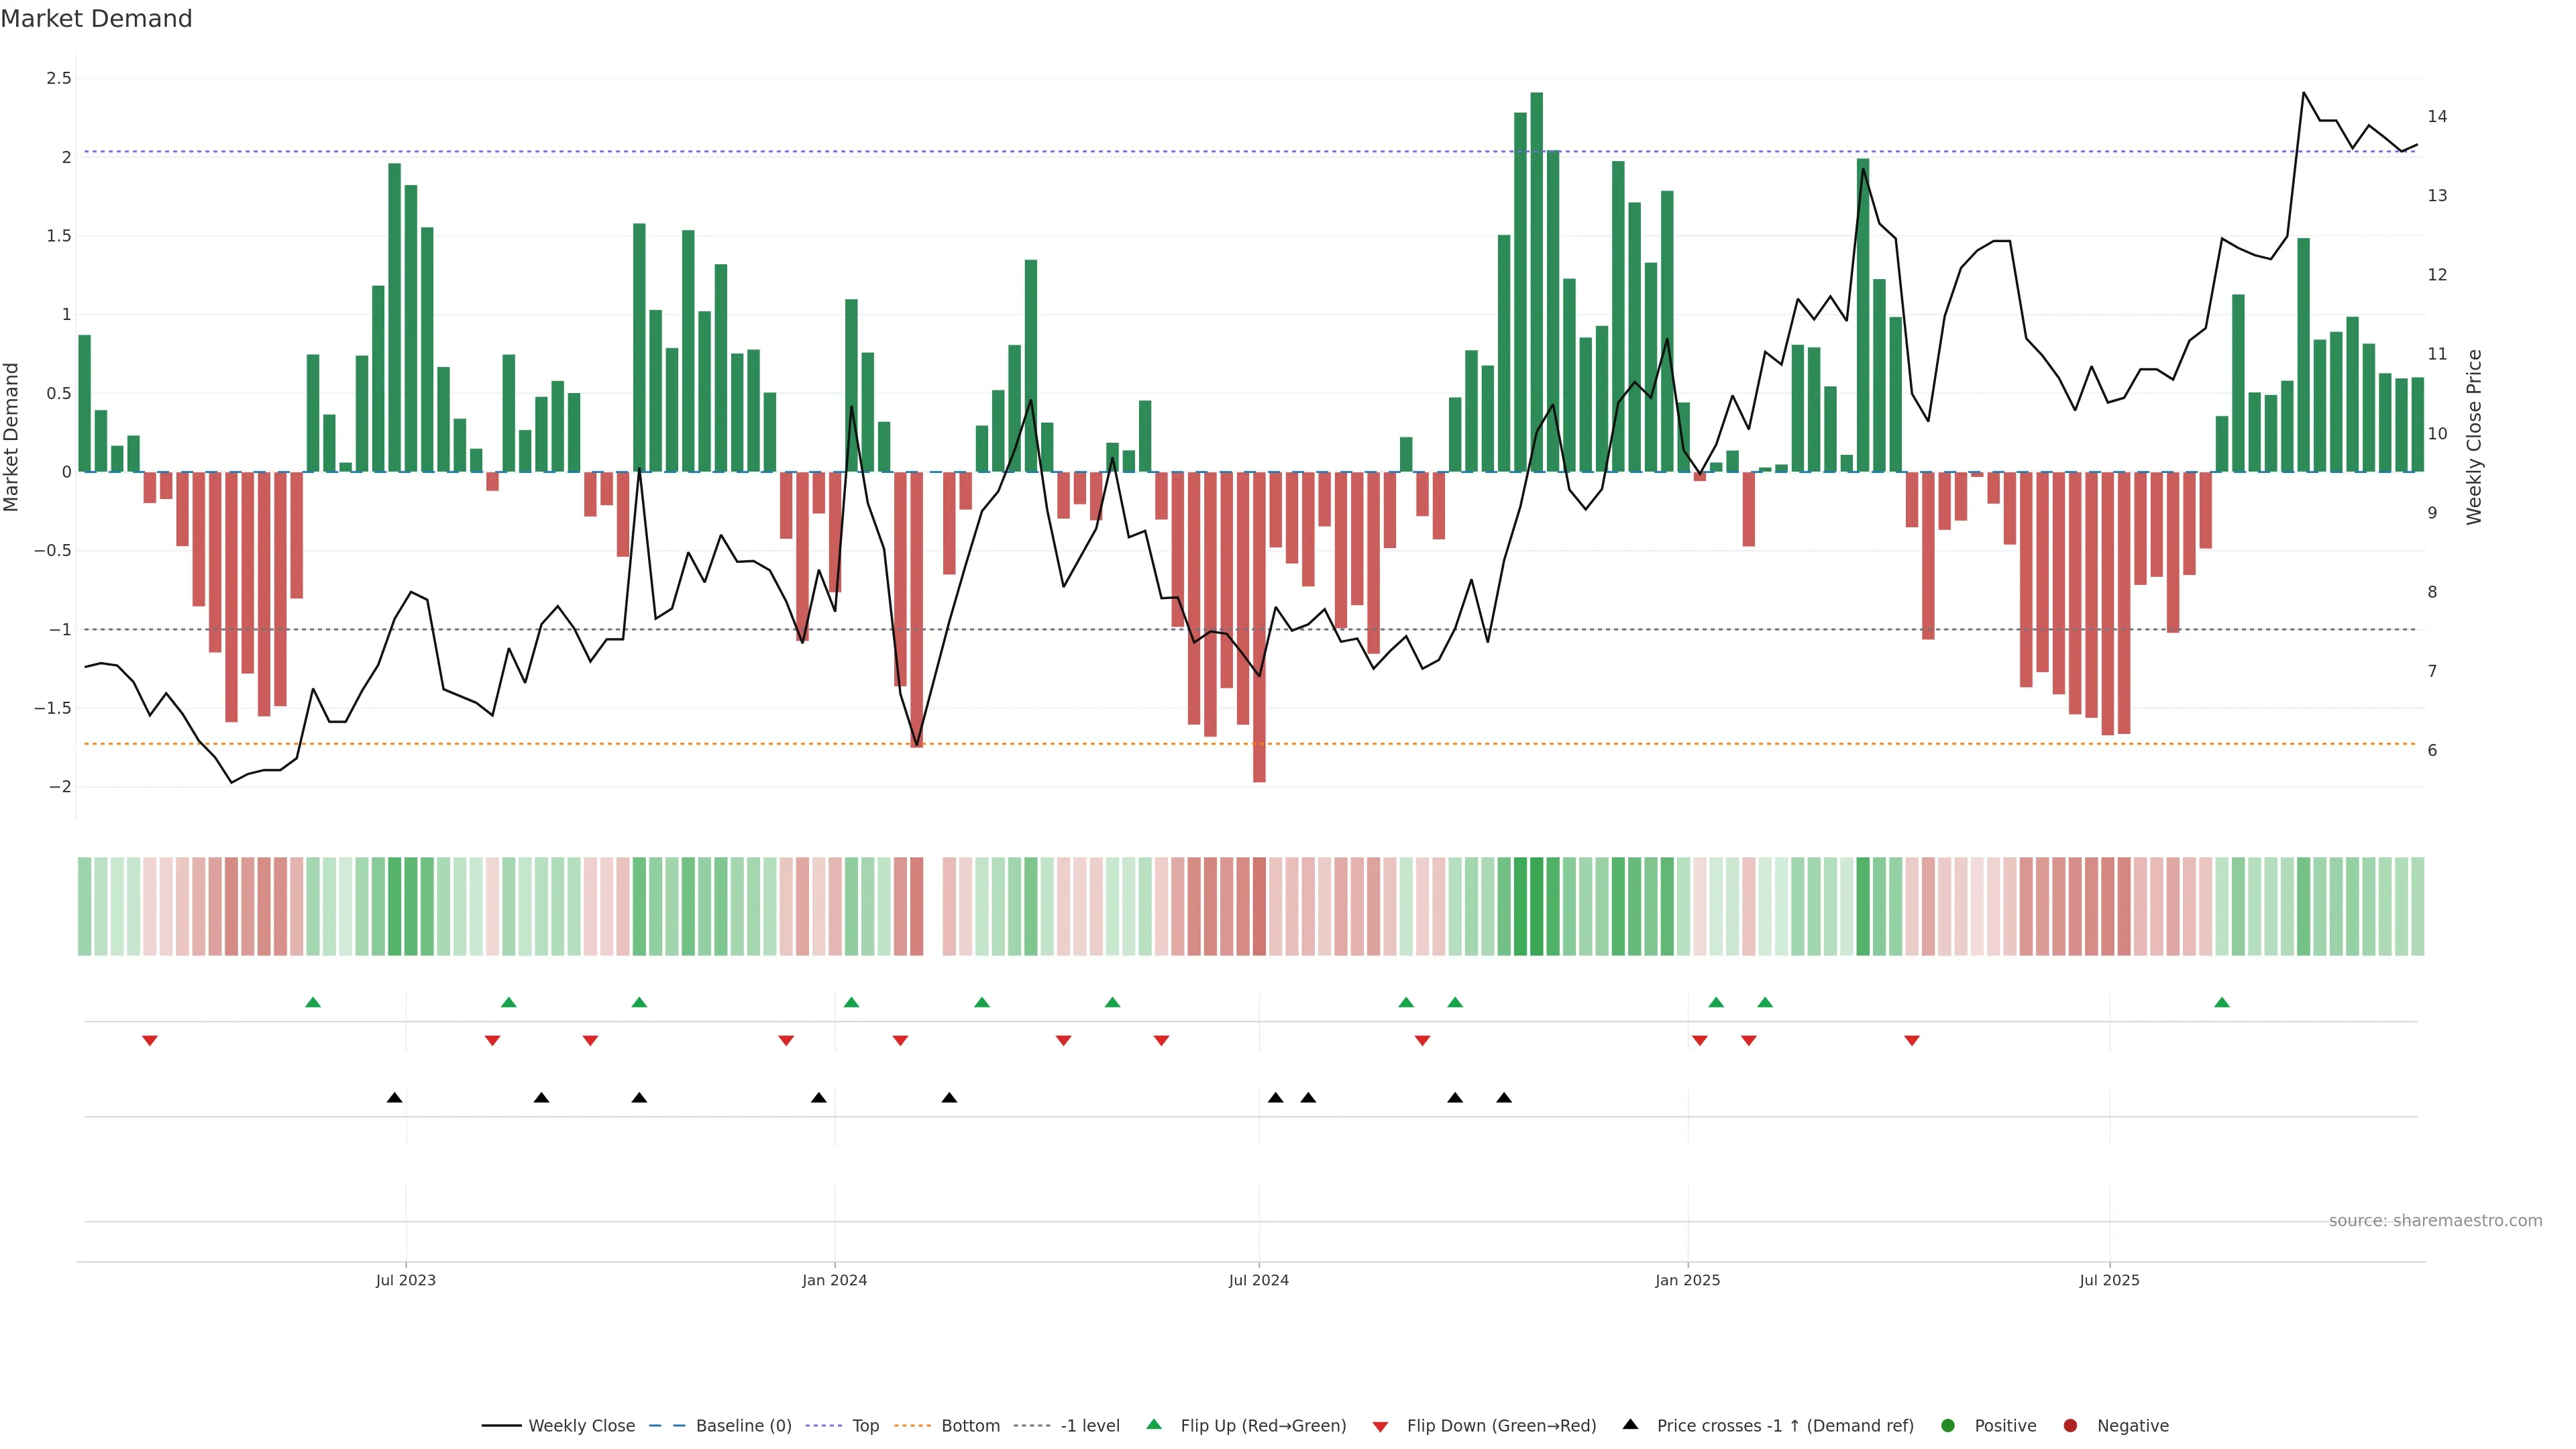
Task: Click the black Price crosses -1 legend triangle
Action: [x=1630, y=1425]
